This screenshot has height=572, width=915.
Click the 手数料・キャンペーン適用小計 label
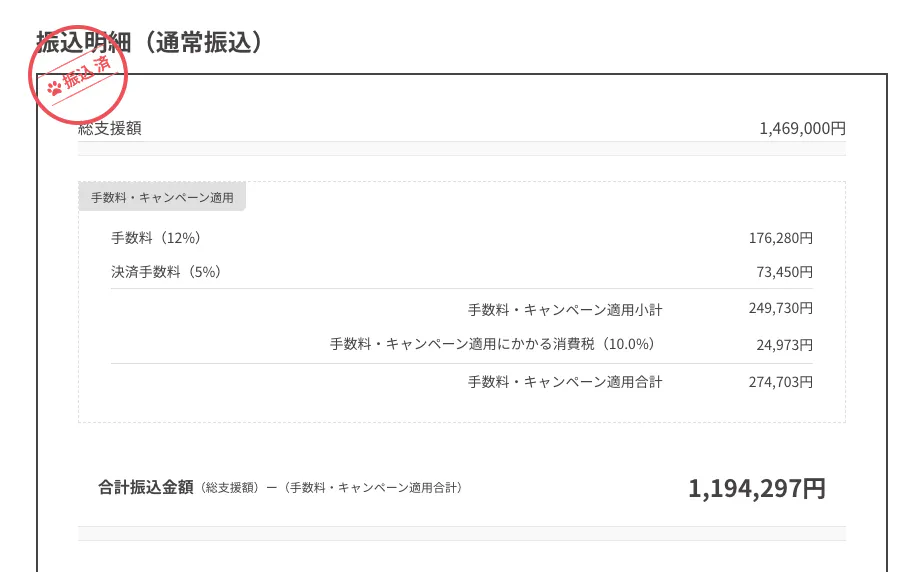click(565, 310)
